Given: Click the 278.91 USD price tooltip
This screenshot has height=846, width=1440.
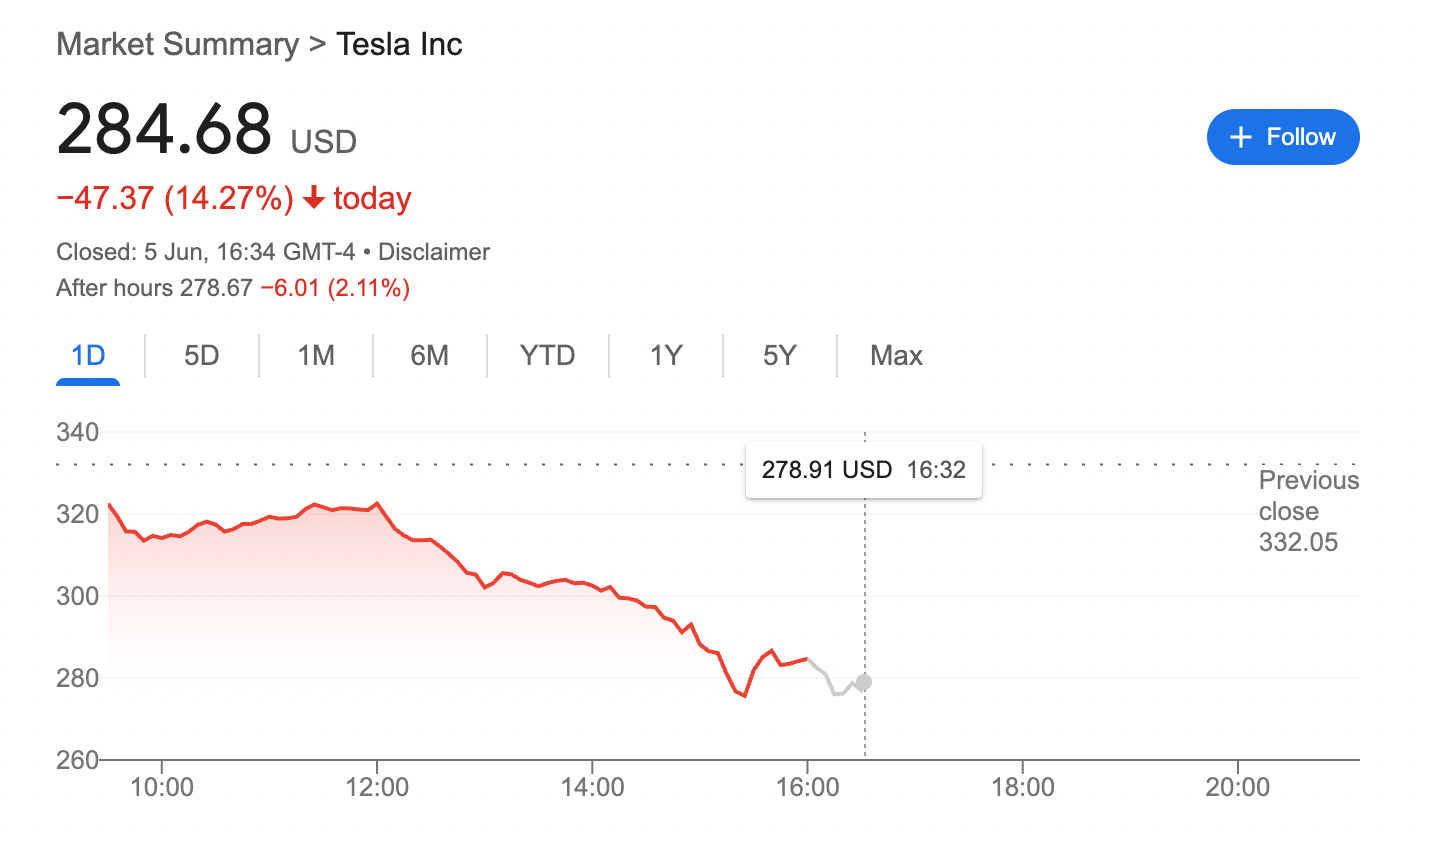Looking at the screenshot, I should (x=863, y=470).
